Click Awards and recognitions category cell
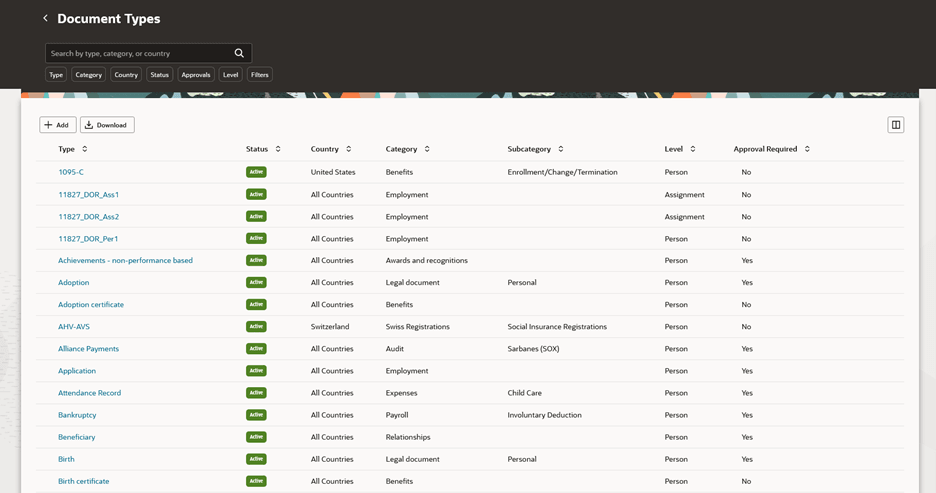The image size is (936, 493). (x=427, y=260)
